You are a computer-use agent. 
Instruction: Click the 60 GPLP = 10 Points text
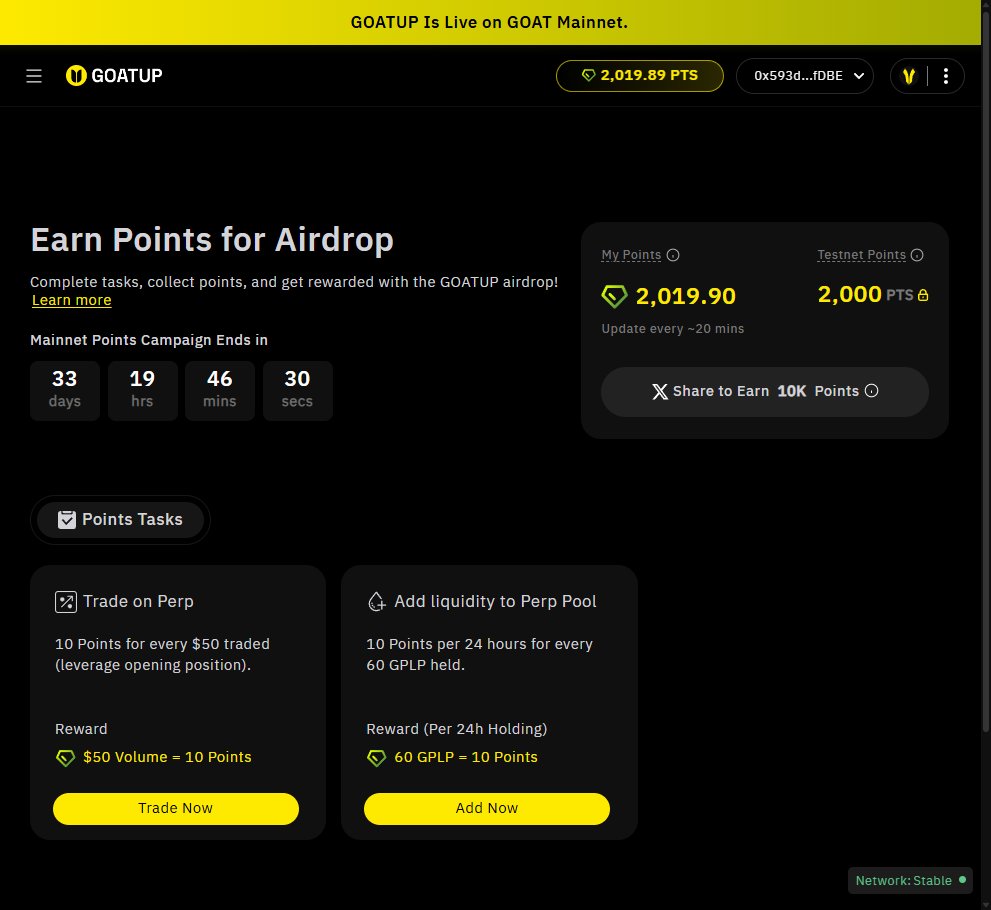(466, 757)
